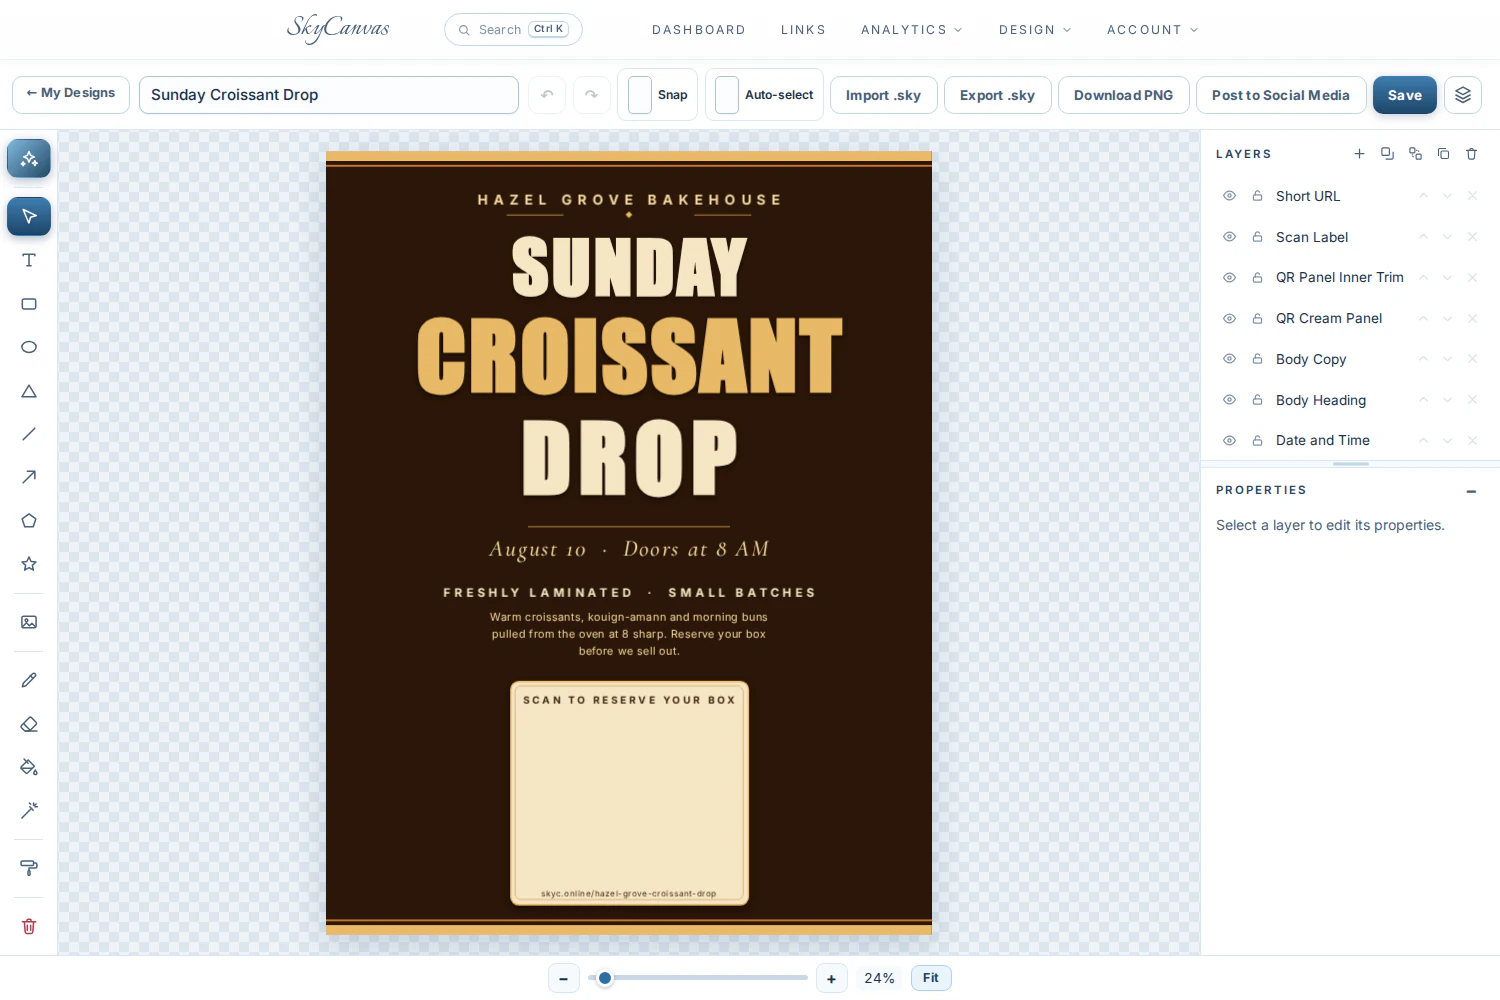Click Post to Social Media button
The width and height of the screenshot is (1500, 1000).
coord(1281,95)
